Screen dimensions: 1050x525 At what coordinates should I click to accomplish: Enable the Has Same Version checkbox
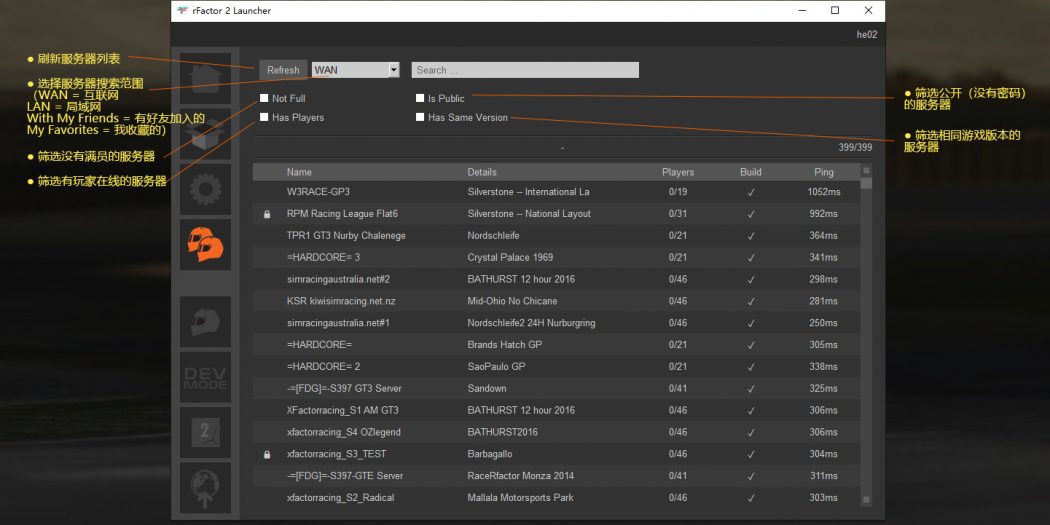click(420, 117)
